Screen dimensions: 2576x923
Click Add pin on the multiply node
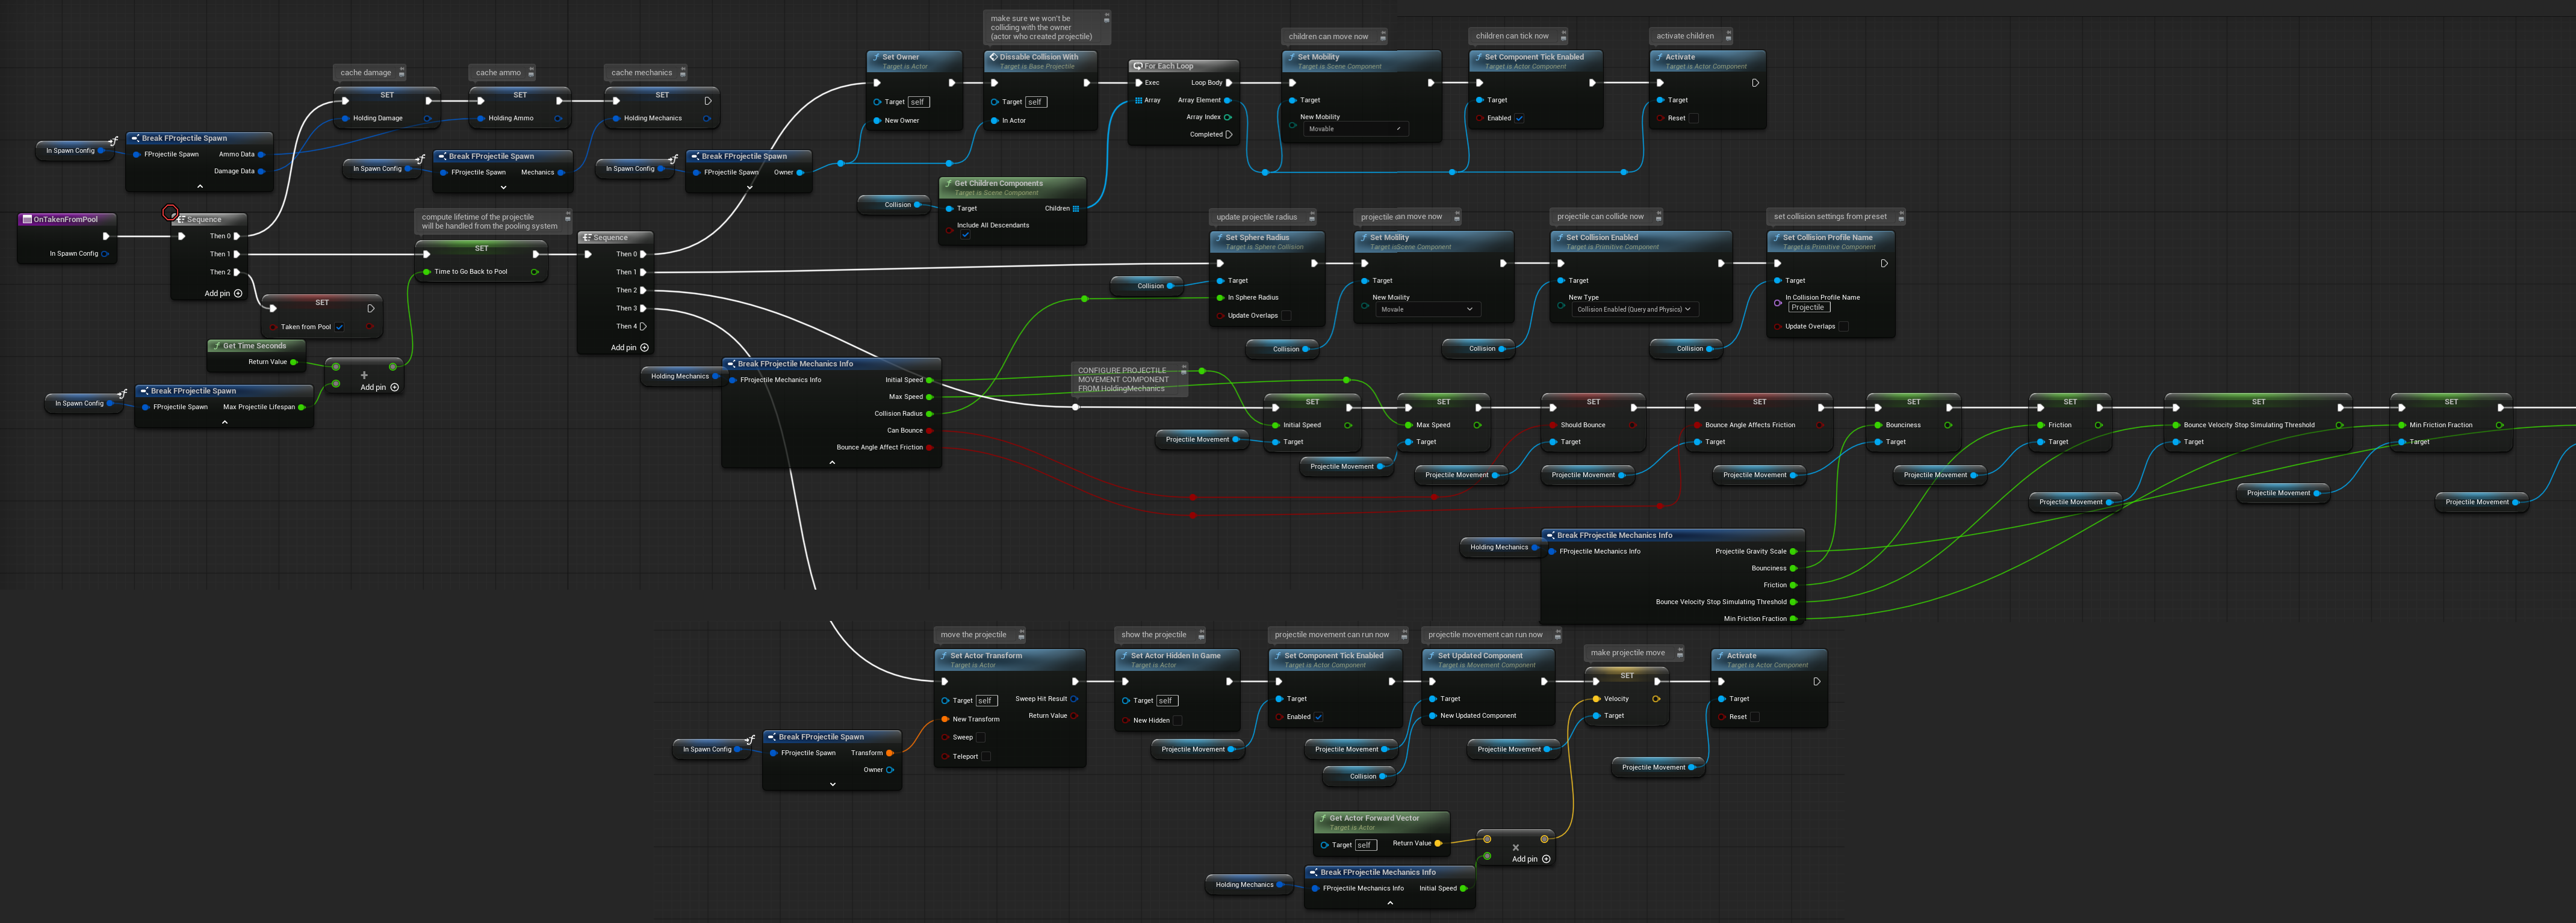pyautogui.click(x=1546, y=859)
